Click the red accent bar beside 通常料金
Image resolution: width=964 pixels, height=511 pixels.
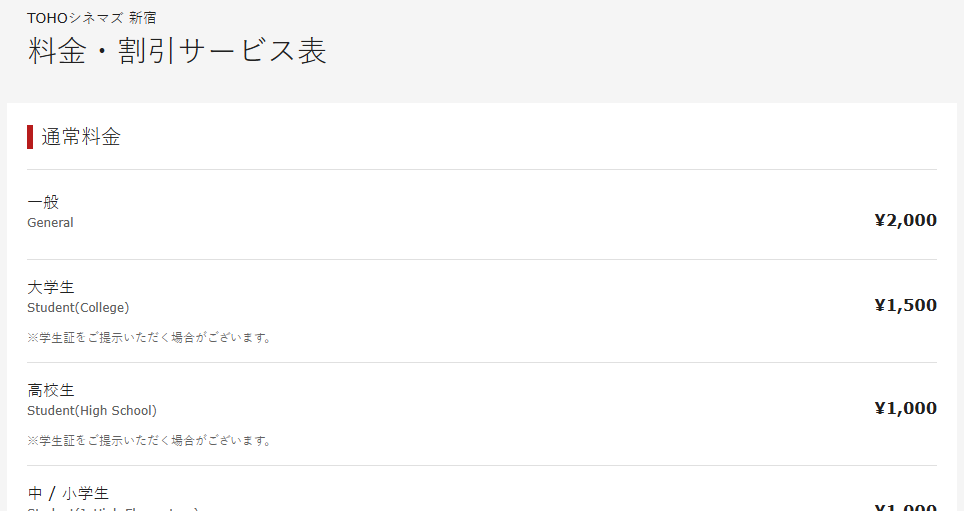point(30,137)
